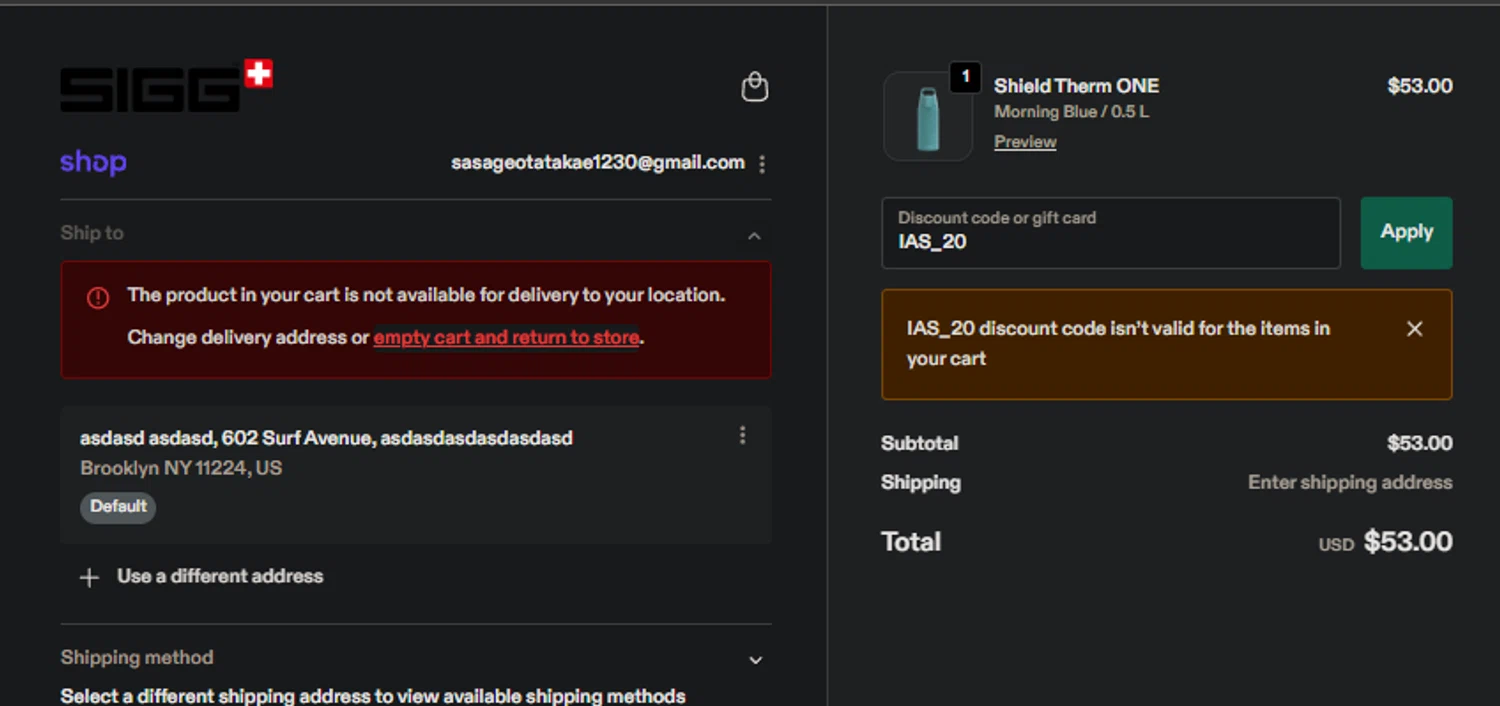Choose 'Use a different address'
Screen dimensions: 1500x706
[x=220, y=576]
